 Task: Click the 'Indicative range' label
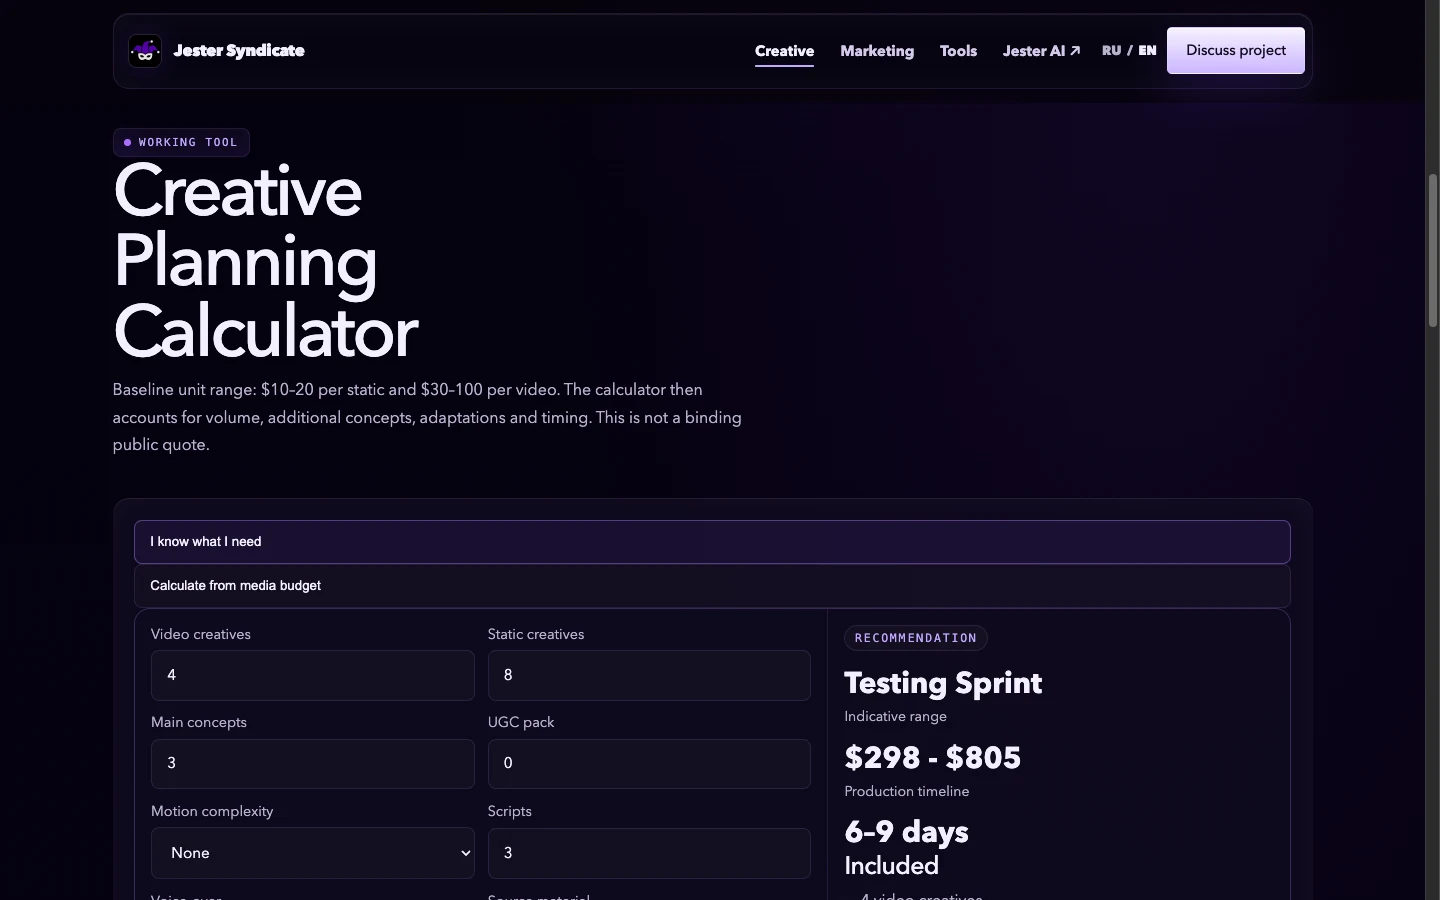[x=895, y=716]
